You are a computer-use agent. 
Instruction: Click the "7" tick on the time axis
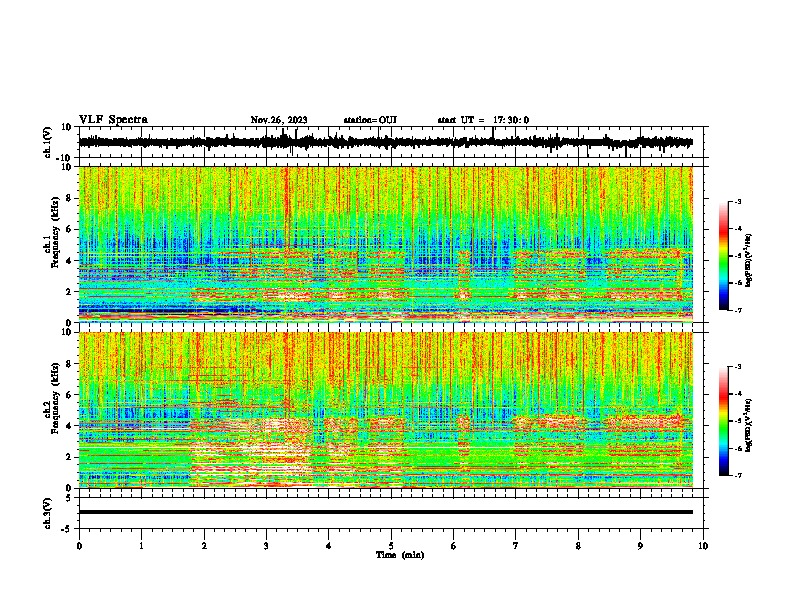coord(516,546)
